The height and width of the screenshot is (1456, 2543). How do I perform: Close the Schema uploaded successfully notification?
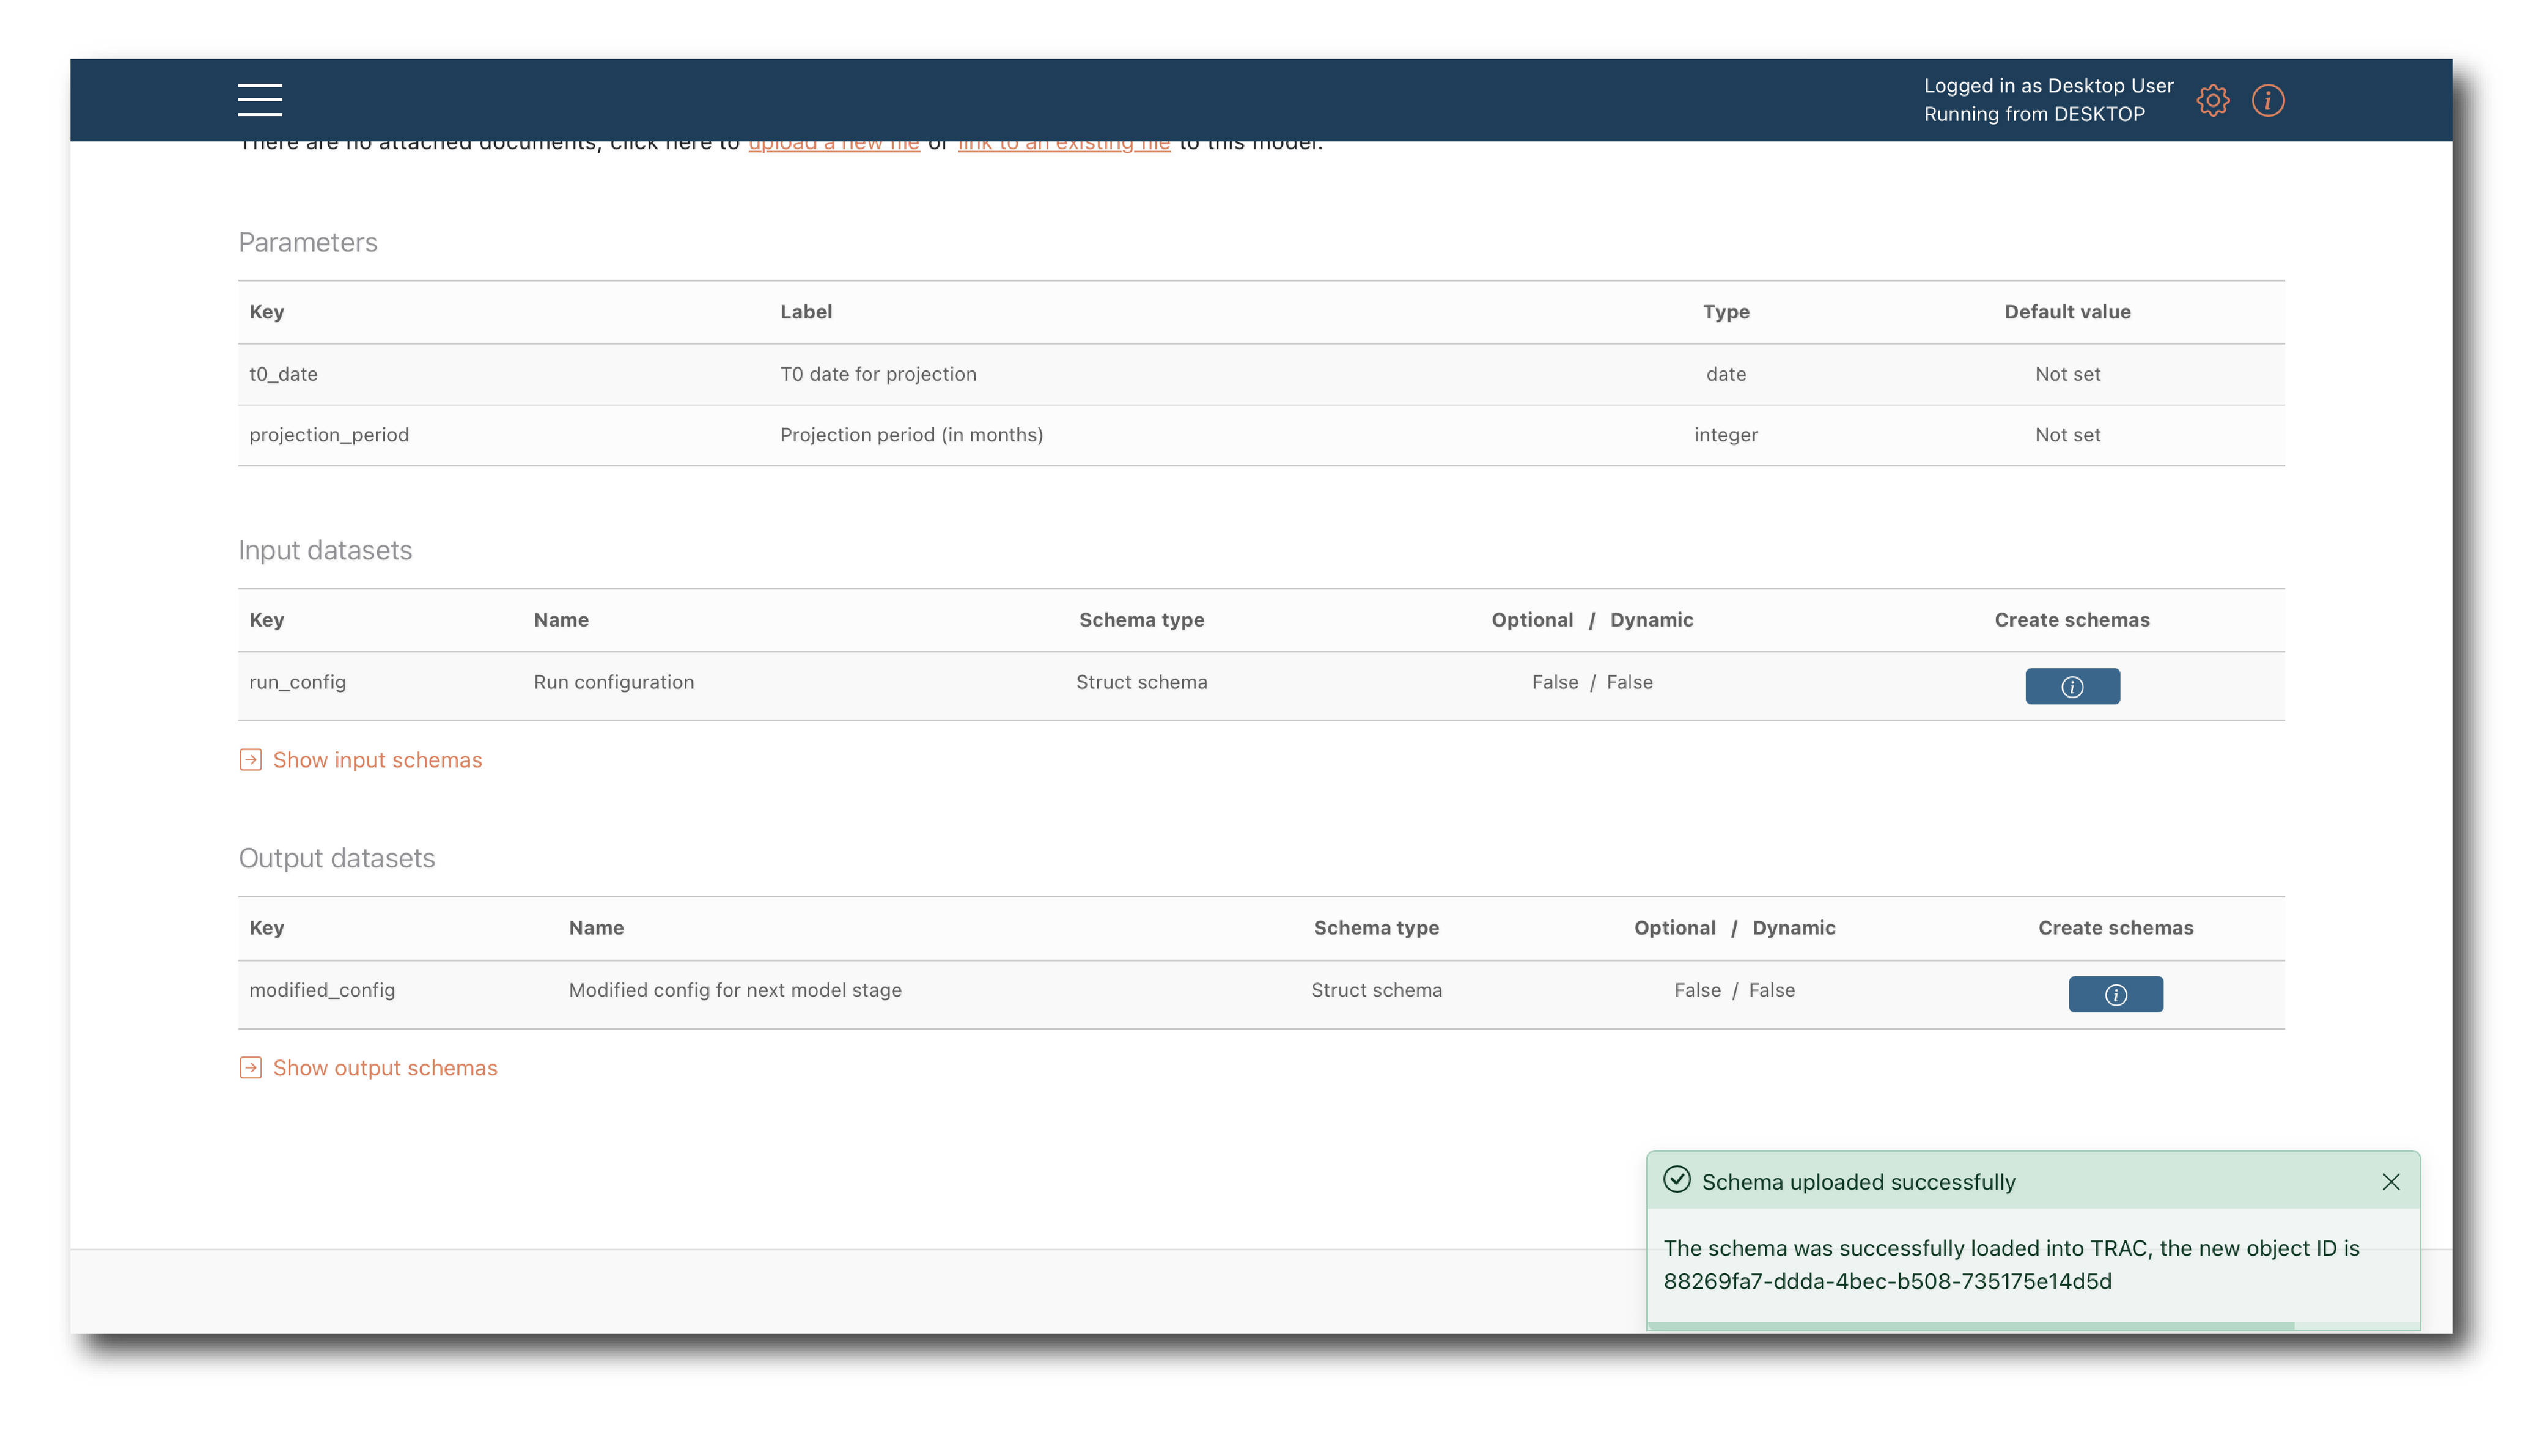[x=2390, y=1182]
